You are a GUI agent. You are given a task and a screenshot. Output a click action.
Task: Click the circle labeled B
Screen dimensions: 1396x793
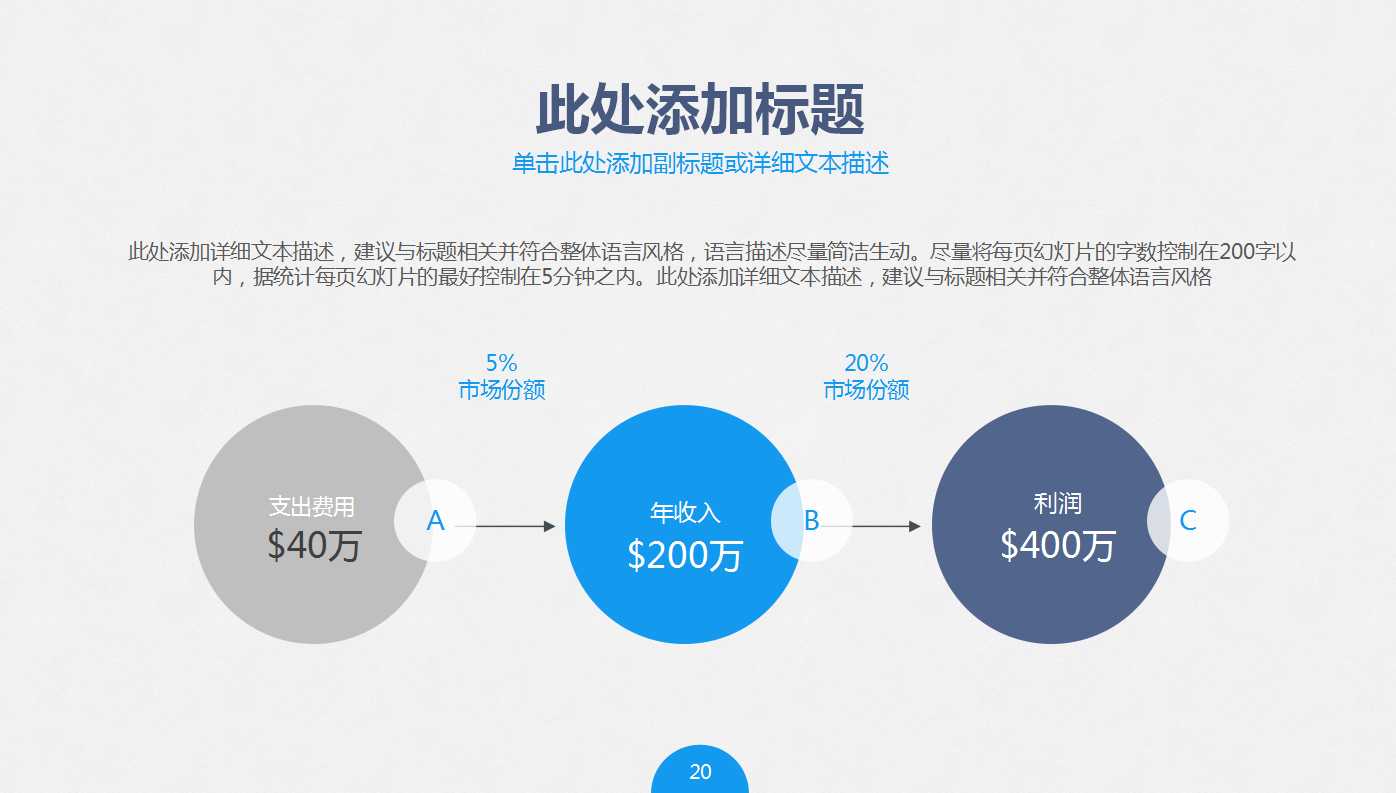tap(812, 520)
